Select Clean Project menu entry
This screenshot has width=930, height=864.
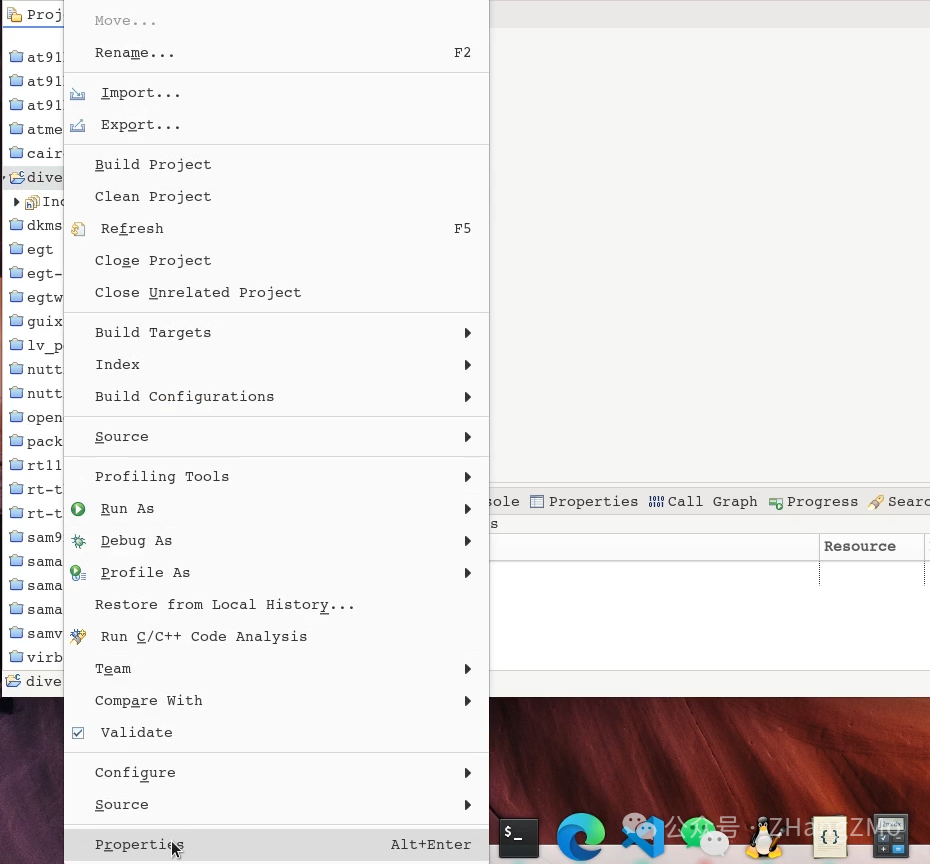(x=276, y=197)
